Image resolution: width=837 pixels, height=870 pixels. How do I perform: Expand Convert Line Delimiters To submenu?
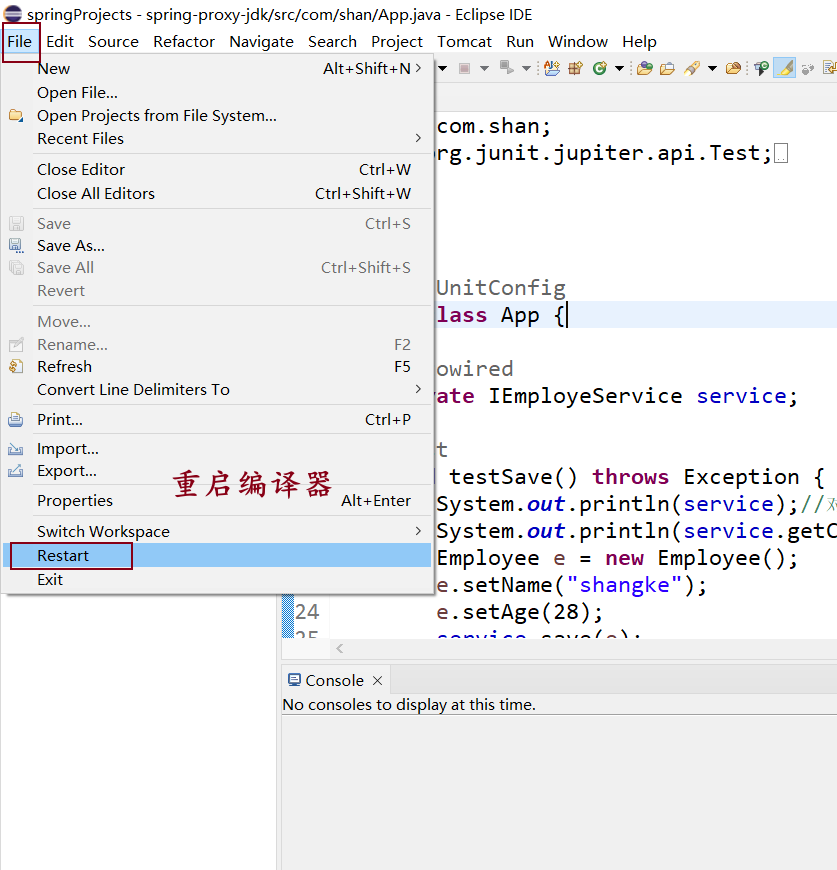pos(217,390)
